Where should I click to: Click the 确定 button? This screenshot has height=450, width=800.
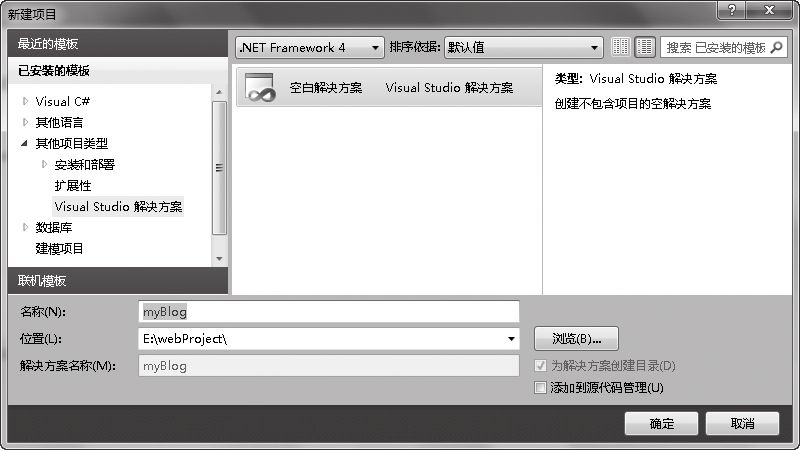[x=661, y=423]
